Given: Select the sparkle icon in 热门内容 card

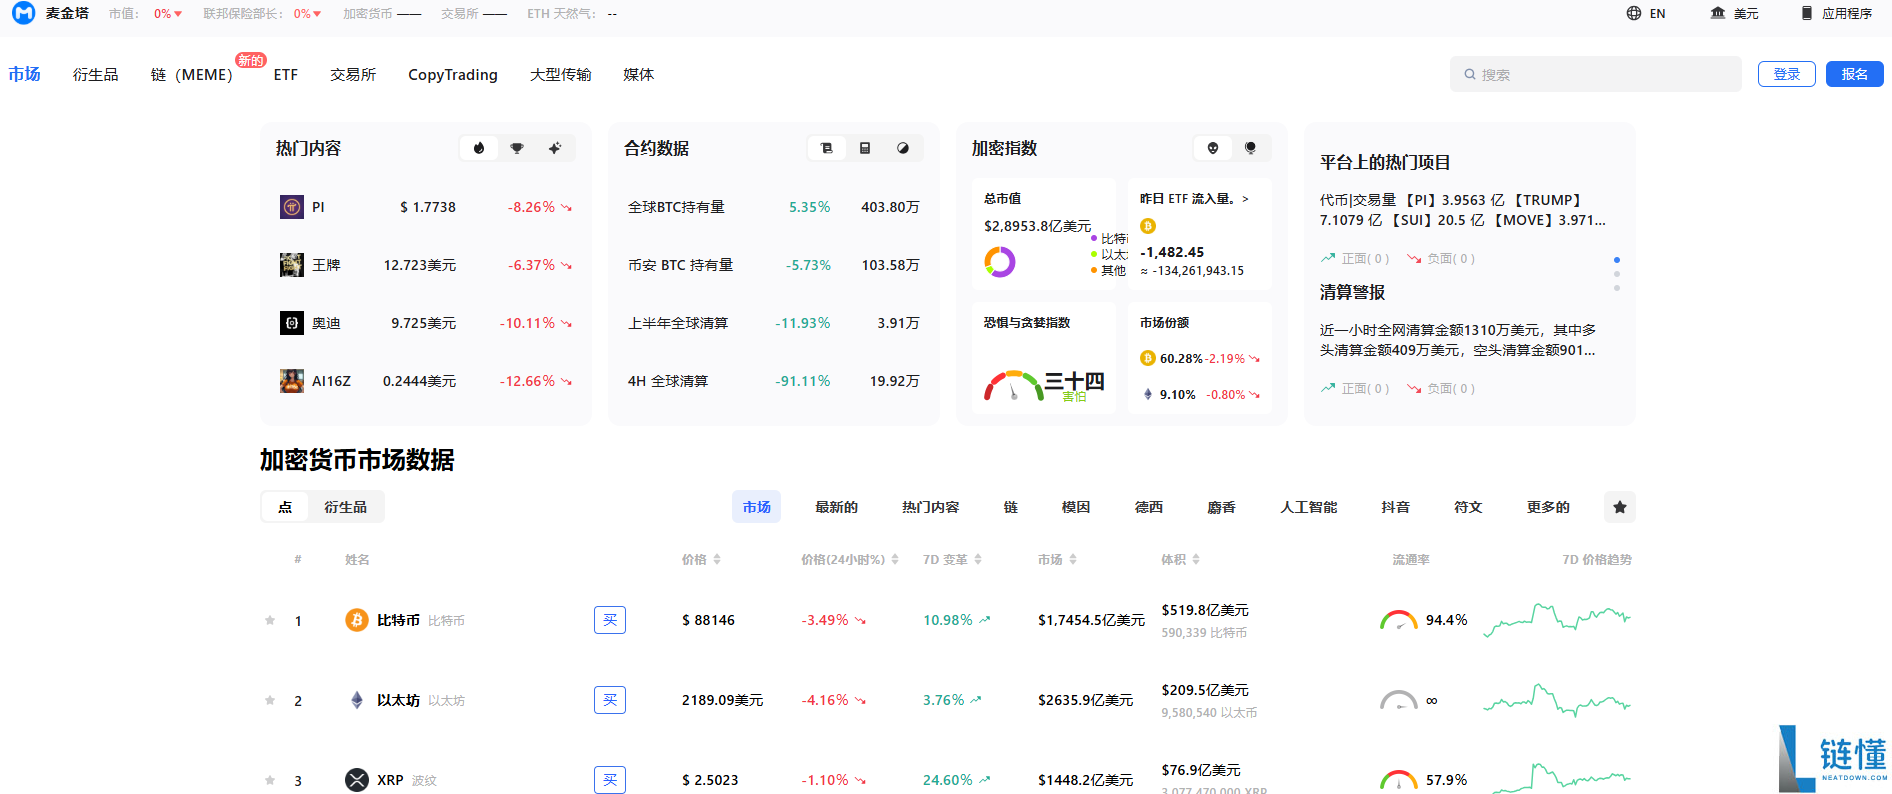Looking at the screenshot, I should pos(555,148).
